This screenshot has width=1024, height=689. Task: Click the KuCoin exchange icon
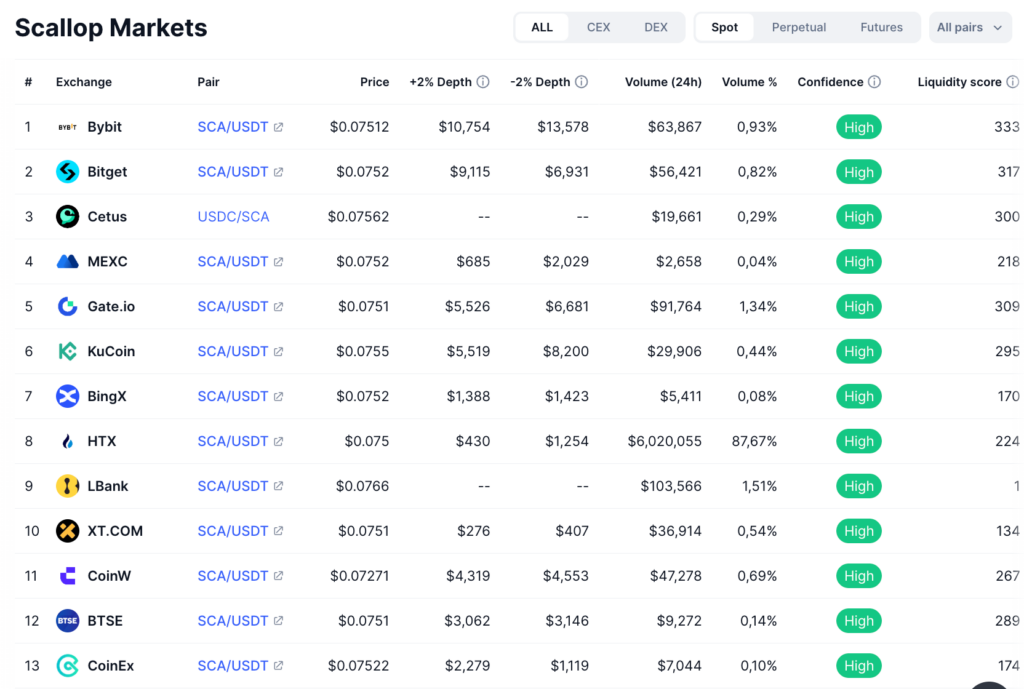pos(66,351)
